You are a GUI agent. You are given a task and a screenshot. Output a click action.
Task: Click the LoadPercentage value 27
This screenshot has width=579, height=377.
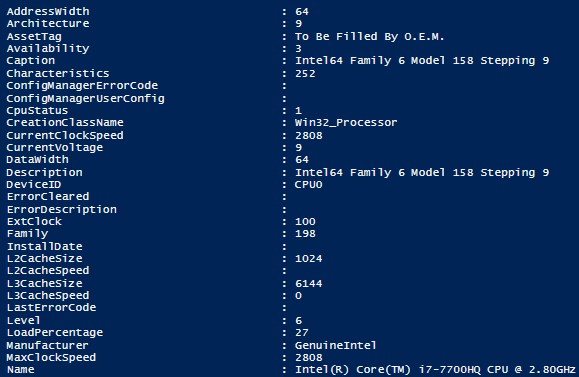pyautogui.click(x=302, y=333)
